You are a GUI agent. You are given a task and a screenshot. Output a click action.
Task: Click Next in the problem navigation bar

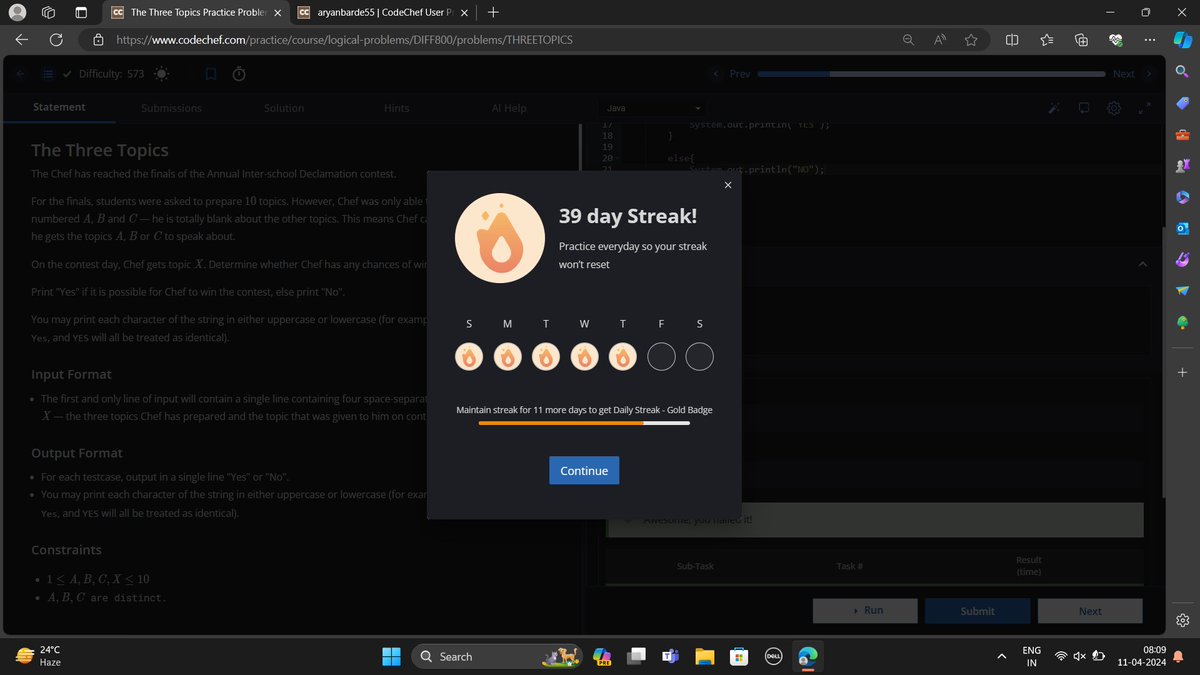pos(1132,74)
